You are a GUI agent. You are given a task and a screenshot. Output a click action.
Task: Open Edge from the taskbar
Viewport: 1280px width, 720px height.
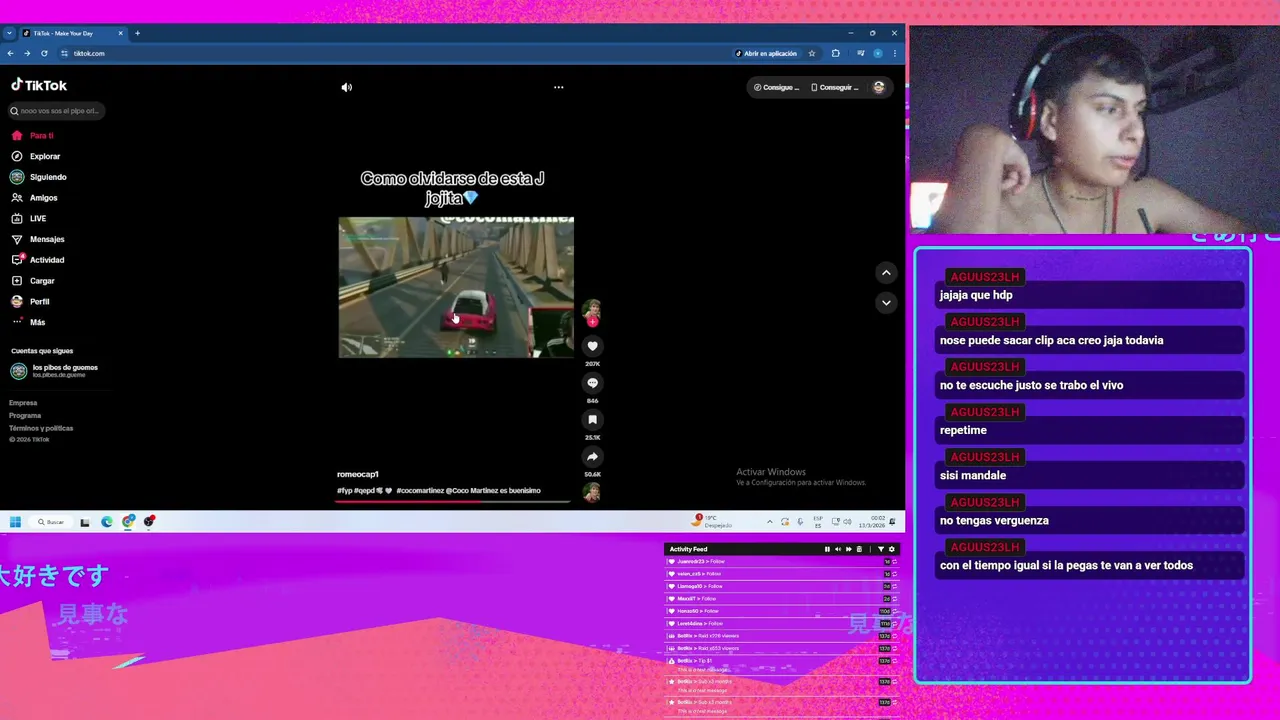107,522
